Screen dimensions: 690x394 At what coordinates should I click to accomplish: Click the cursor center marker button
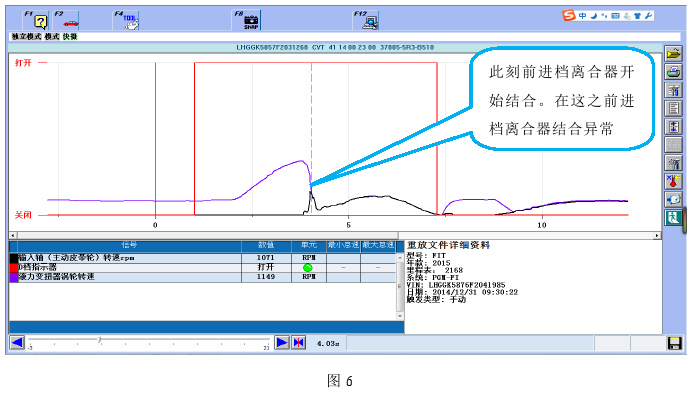tap(298, 342)
